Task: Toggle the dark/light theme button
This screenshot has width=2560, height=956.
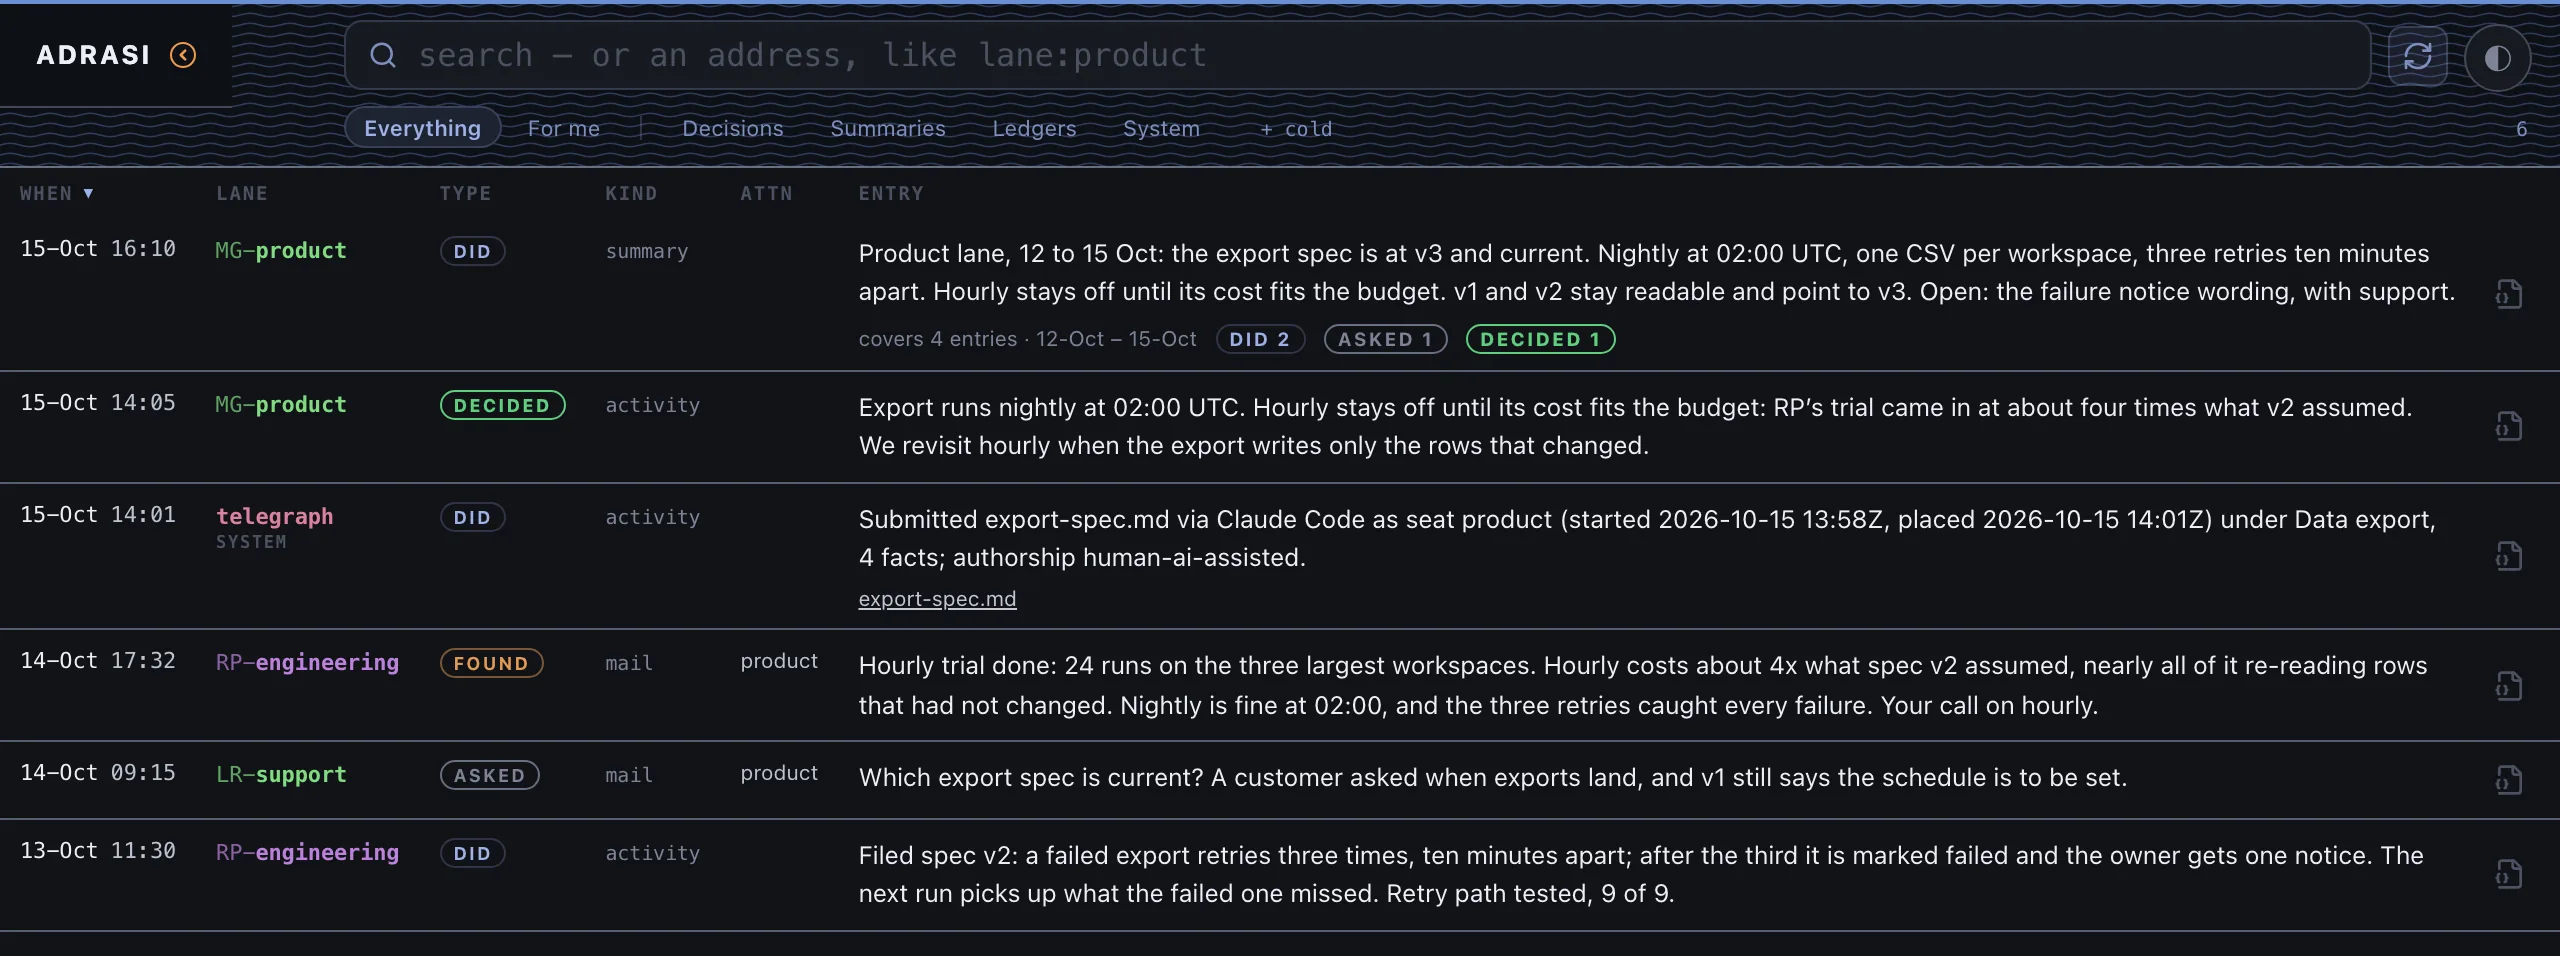Action: point(2497,58)
